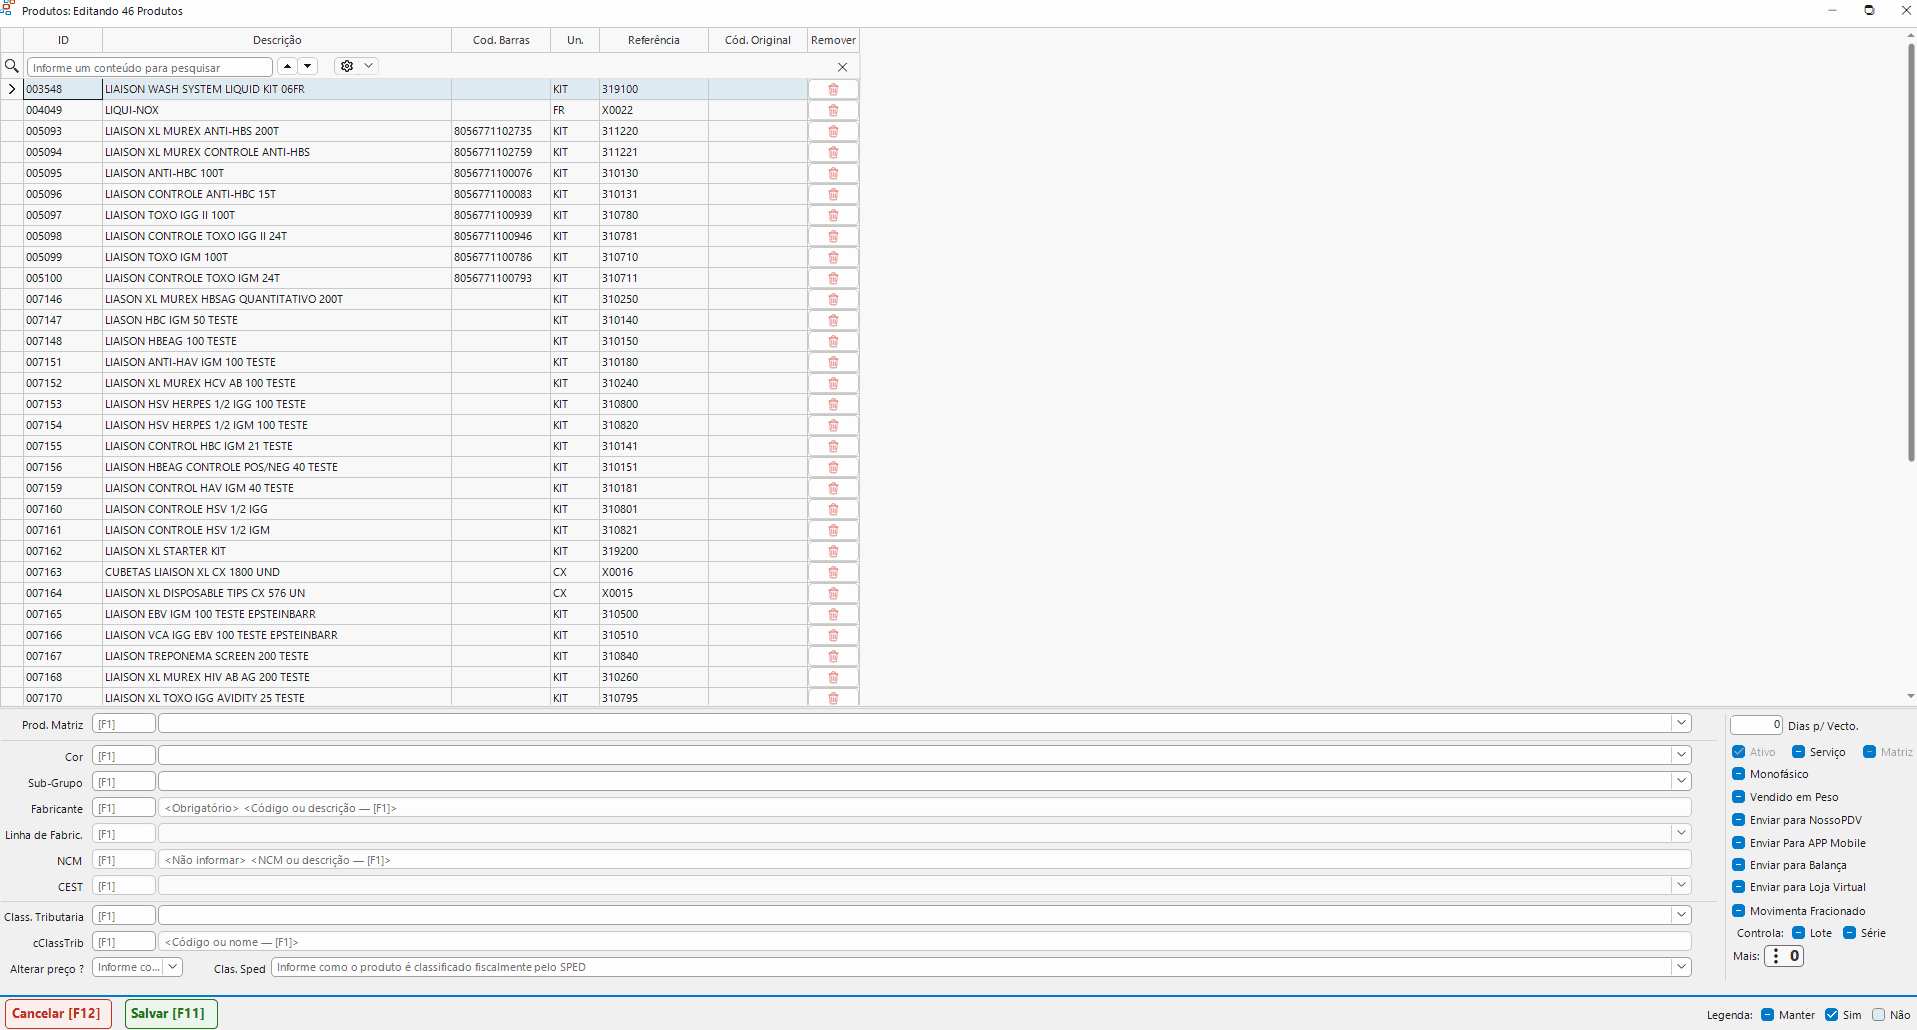The height and width of the screenshot is (1030, 1917).
Task: Expand the Prod. Matriz dropdown
Action: (x=1681, y=723)
